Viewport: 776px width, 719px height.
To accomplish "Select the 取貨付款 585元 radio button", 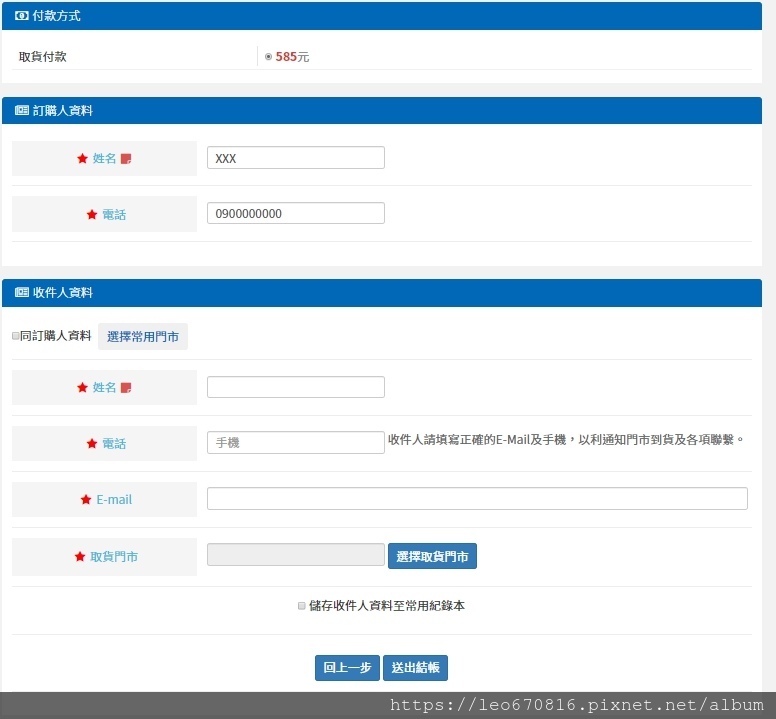I will [268, 57].
